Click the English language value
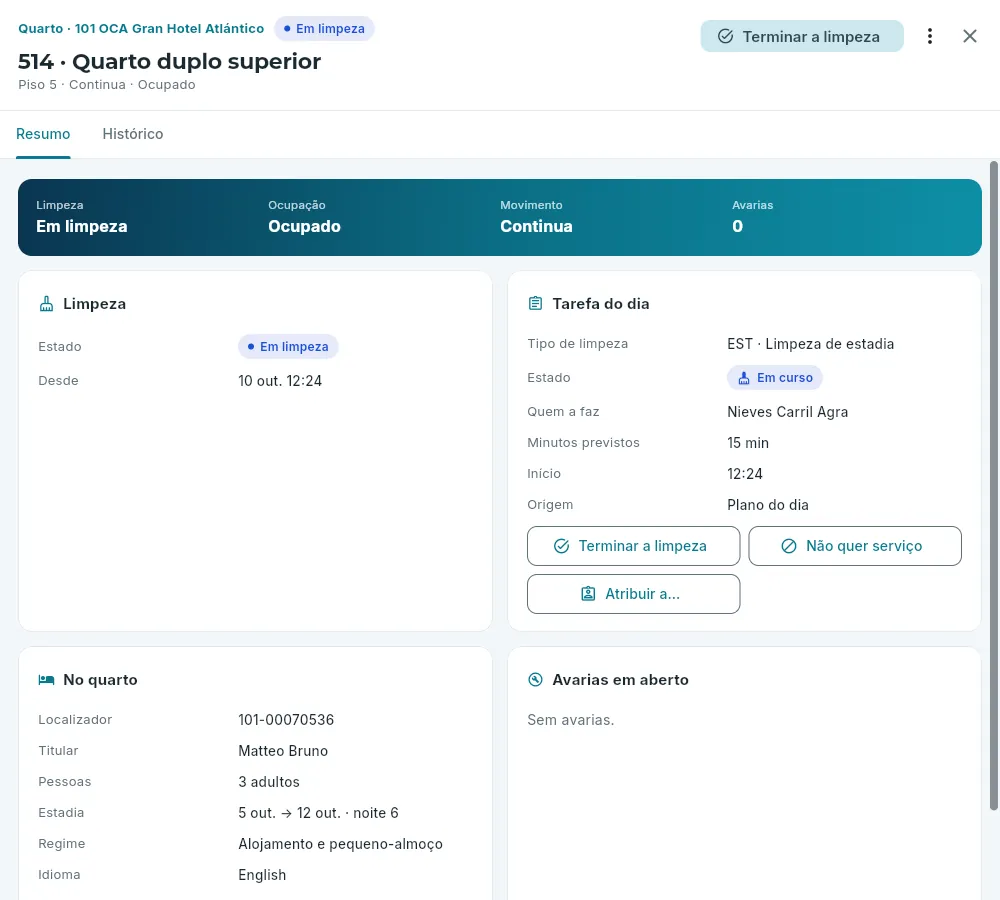Screen dimensions: 1000x900 tap(262, 875)
